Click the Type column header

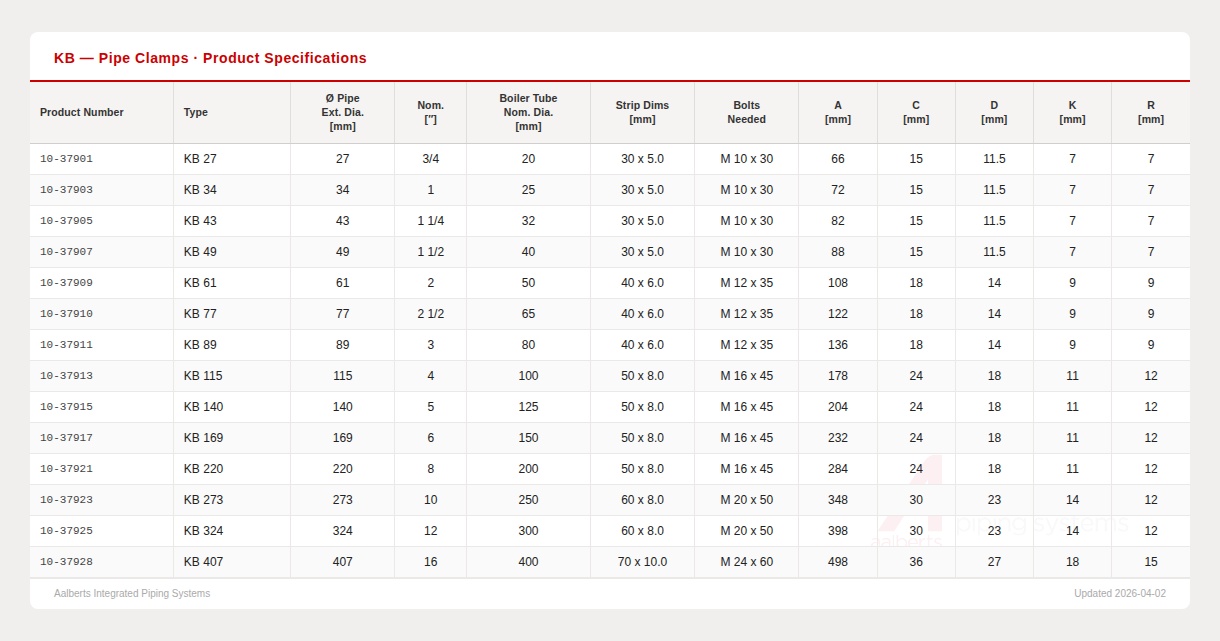(x=196, y=112)
